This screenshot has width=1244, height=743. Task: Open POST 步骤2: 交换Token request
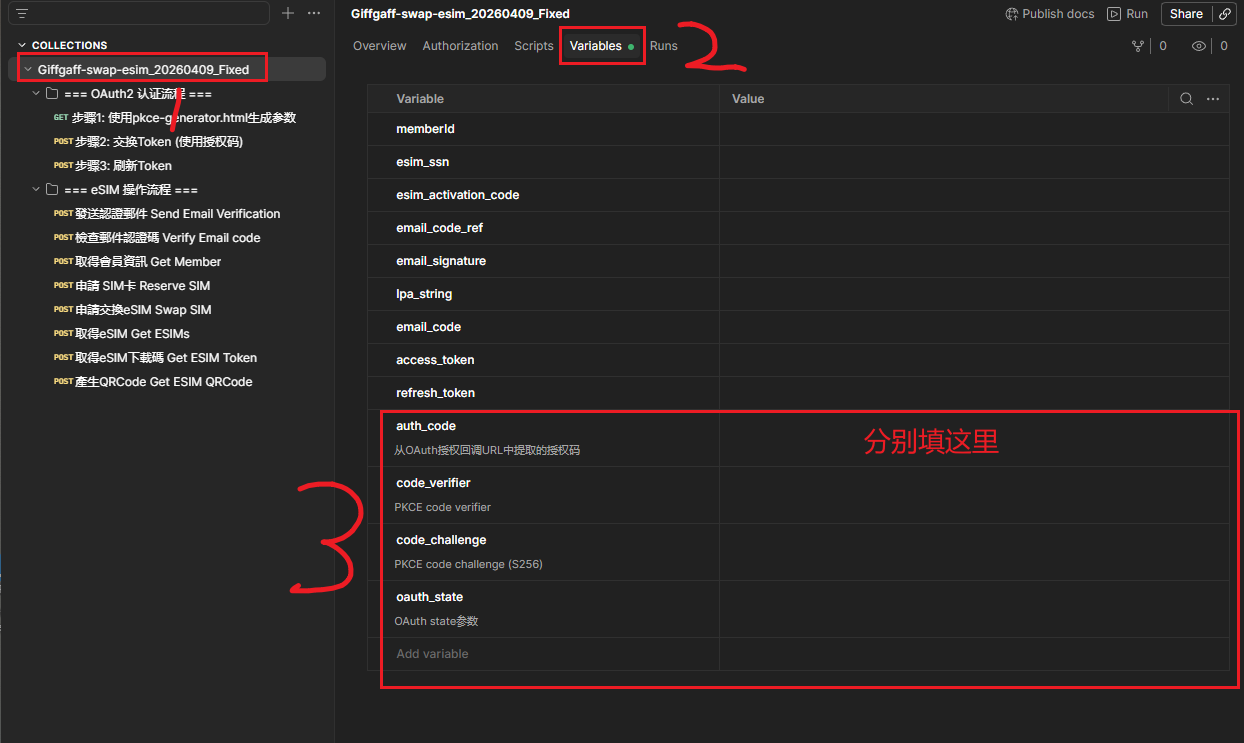[148, 142]
